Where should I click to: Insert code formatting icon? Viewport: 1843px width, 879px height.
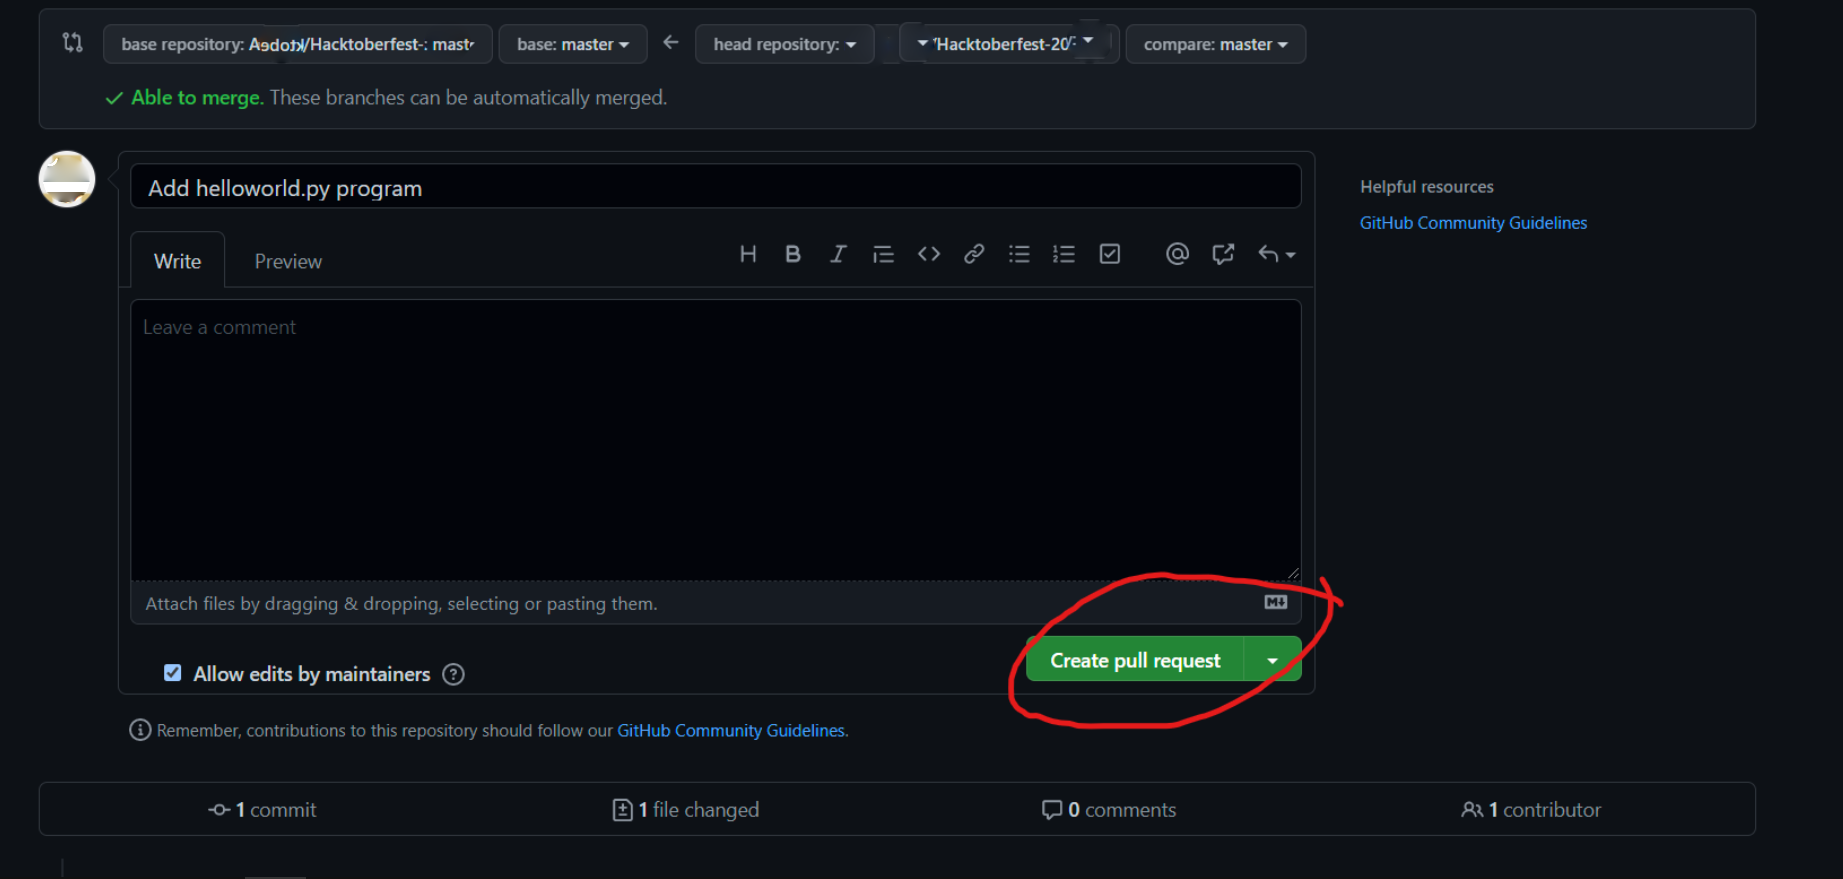click(x=929, y=254)
